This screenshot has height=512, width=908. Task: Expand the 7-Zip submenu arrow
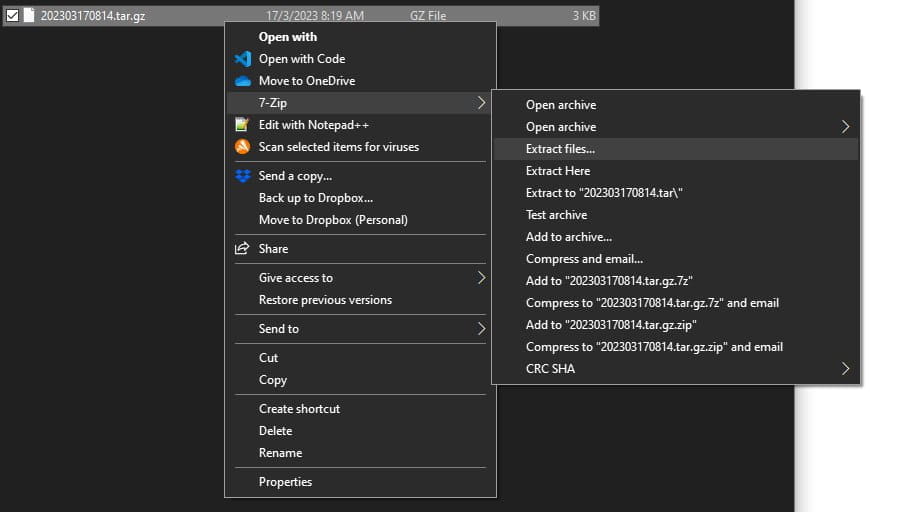coord(481,103)
